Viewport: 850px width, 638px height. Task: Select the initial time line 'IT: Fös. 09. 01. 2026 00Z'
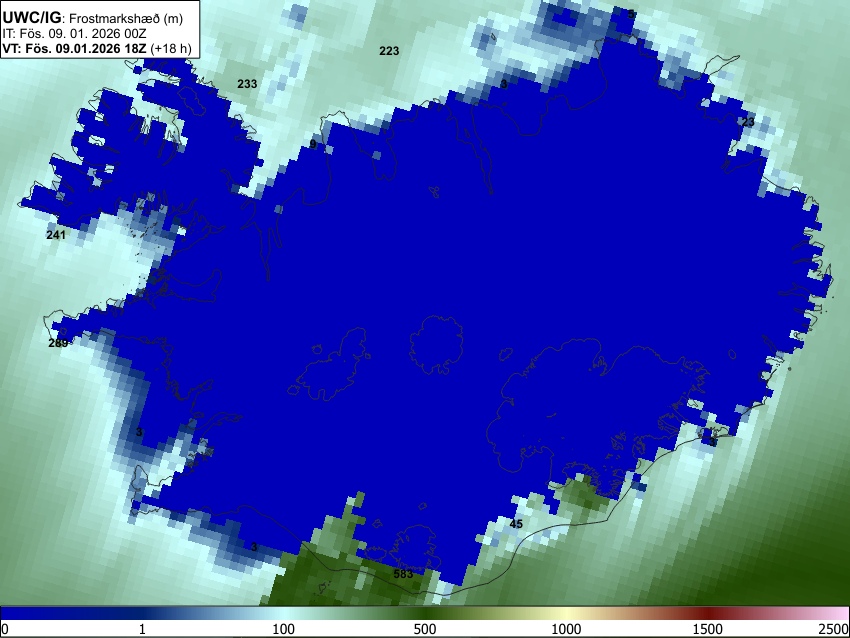(74, 34)
